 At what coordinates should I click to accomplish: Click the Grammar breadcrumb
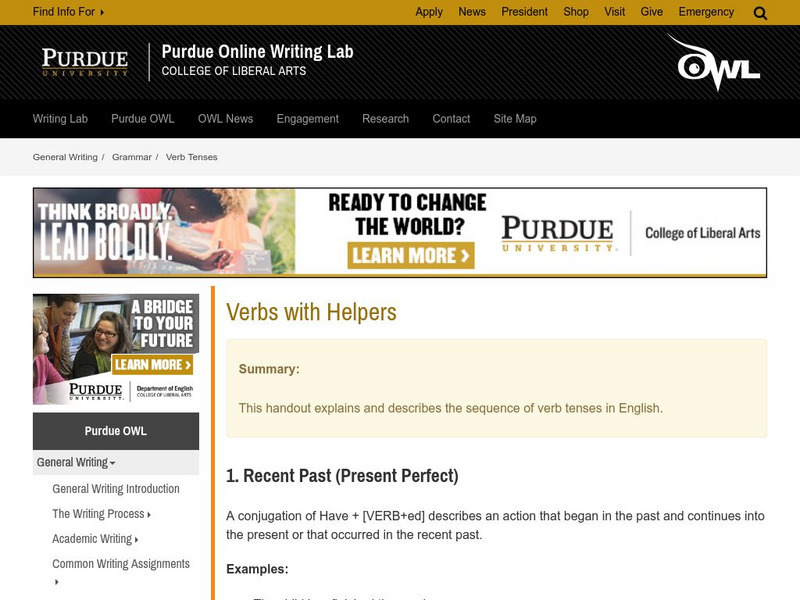[x=132, y=157]
